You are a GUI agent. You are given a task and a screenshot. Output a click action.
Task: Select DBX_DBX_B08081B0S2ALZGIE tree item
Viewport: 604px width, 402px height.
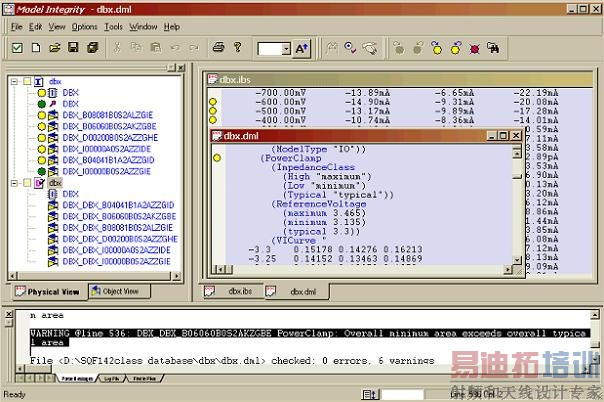tap(117, 228)
